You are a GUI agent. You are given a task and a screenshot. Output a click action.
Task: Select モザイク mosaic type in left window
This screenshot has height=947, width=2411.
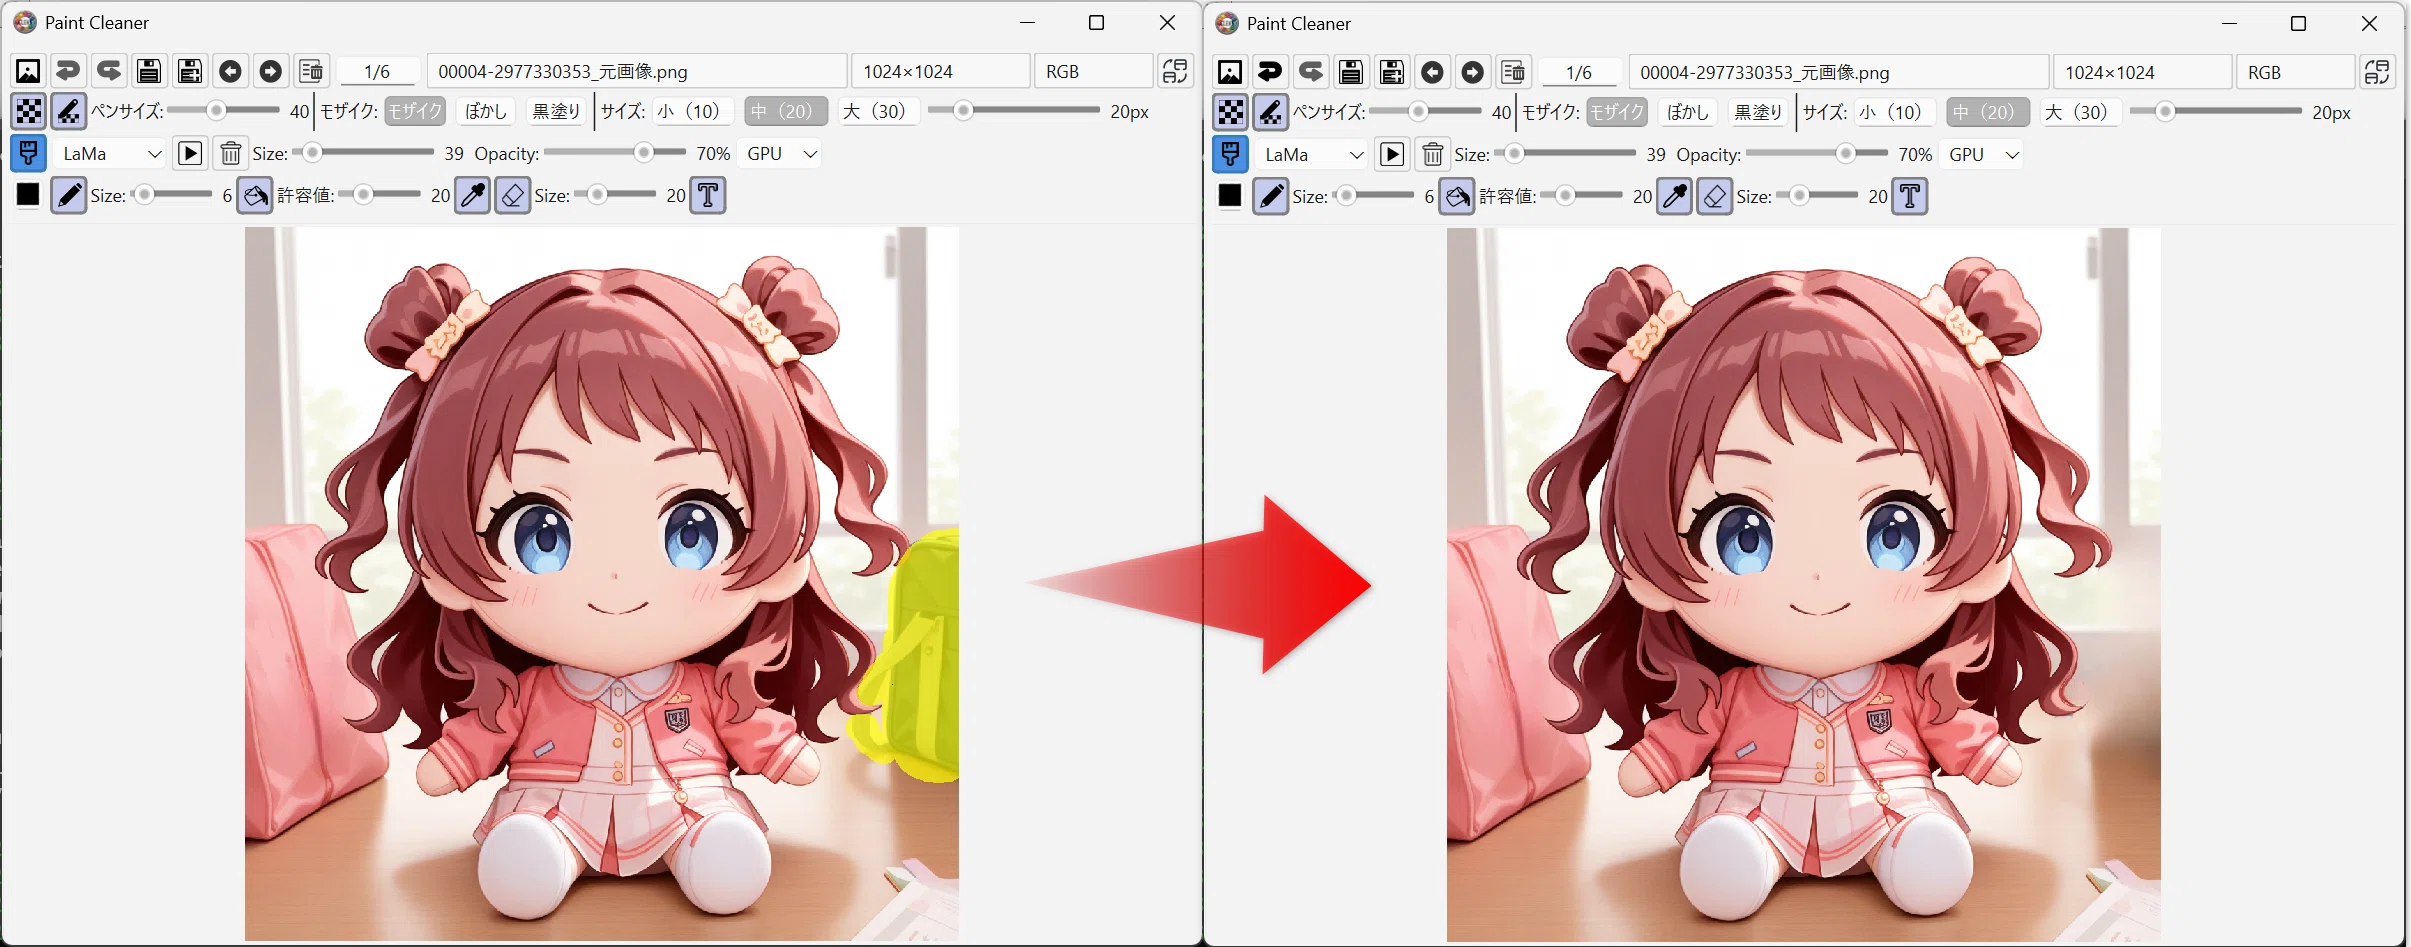(415, 111)
